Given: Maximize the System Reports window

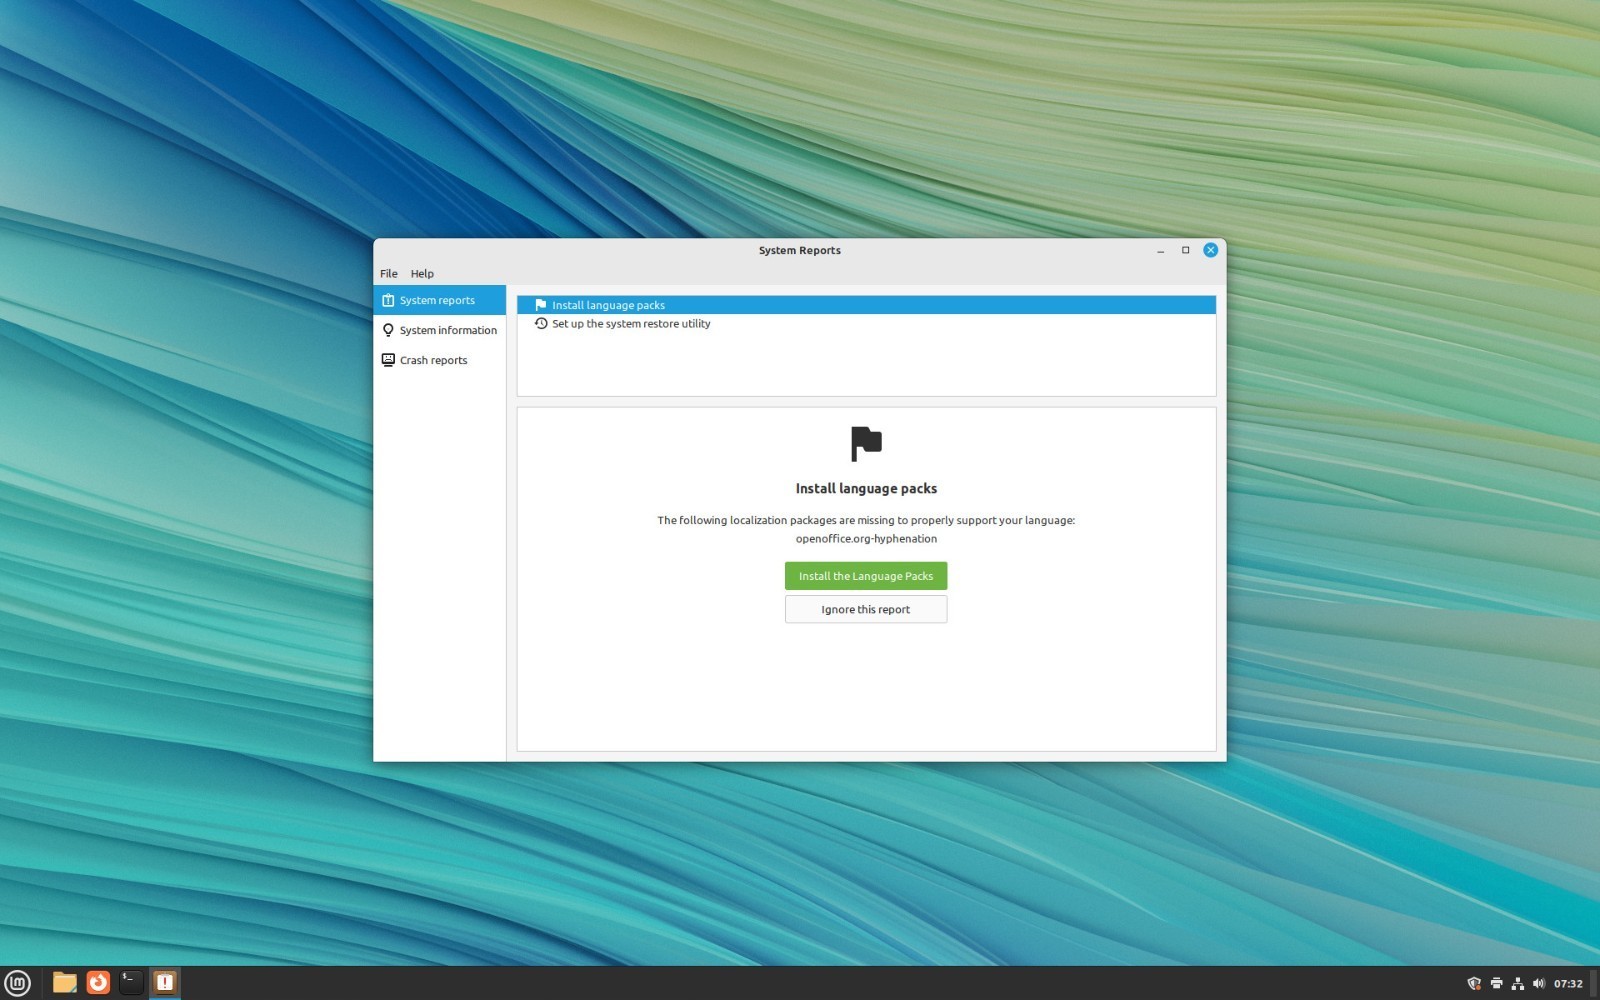Looking at the screenshot, I should pos(1185,250).
